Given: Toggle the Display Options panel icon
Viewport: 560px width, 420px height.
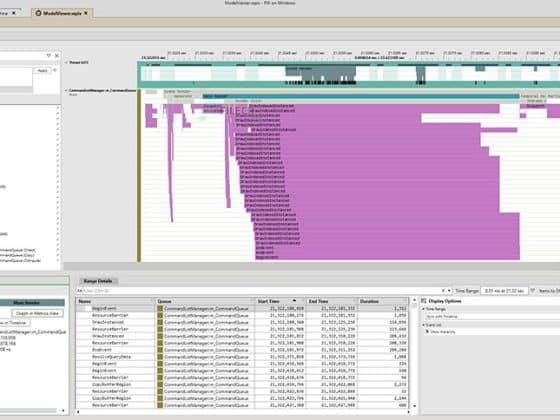Looking at the screenshot, I should 424,301.
